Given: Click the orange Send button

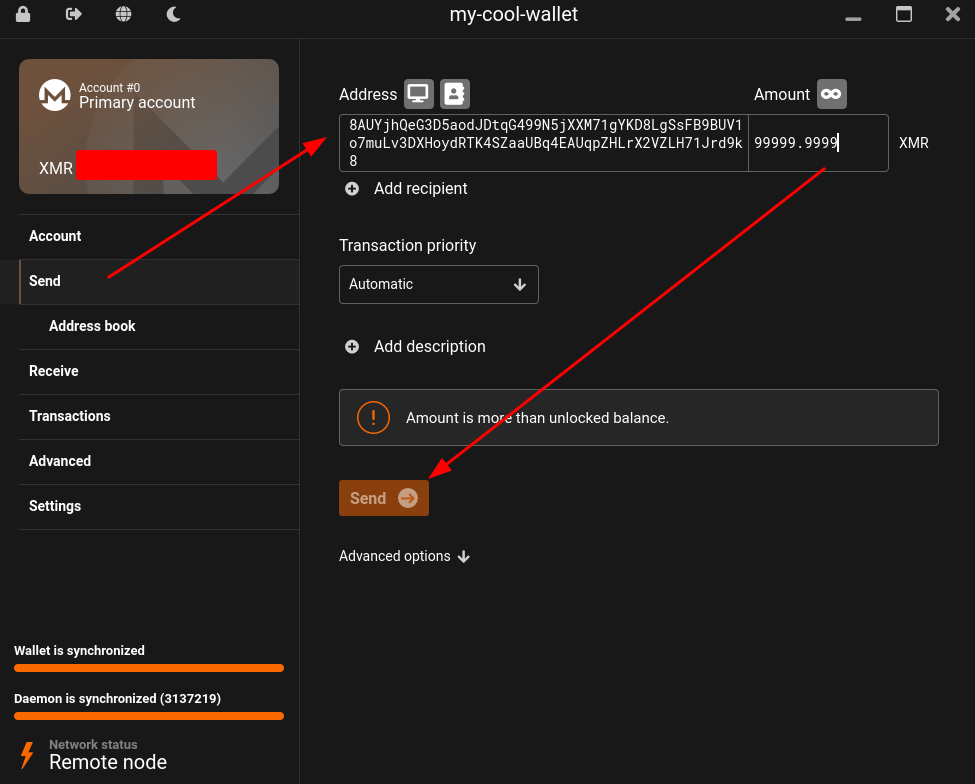Looking at the screenshot, I should 384,498.
